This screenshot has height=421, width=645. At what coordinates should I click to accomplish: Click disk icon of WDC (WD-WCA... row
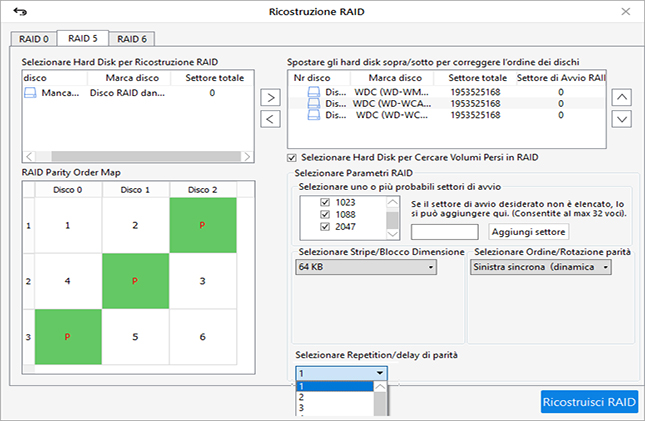[x=314, y=103]
